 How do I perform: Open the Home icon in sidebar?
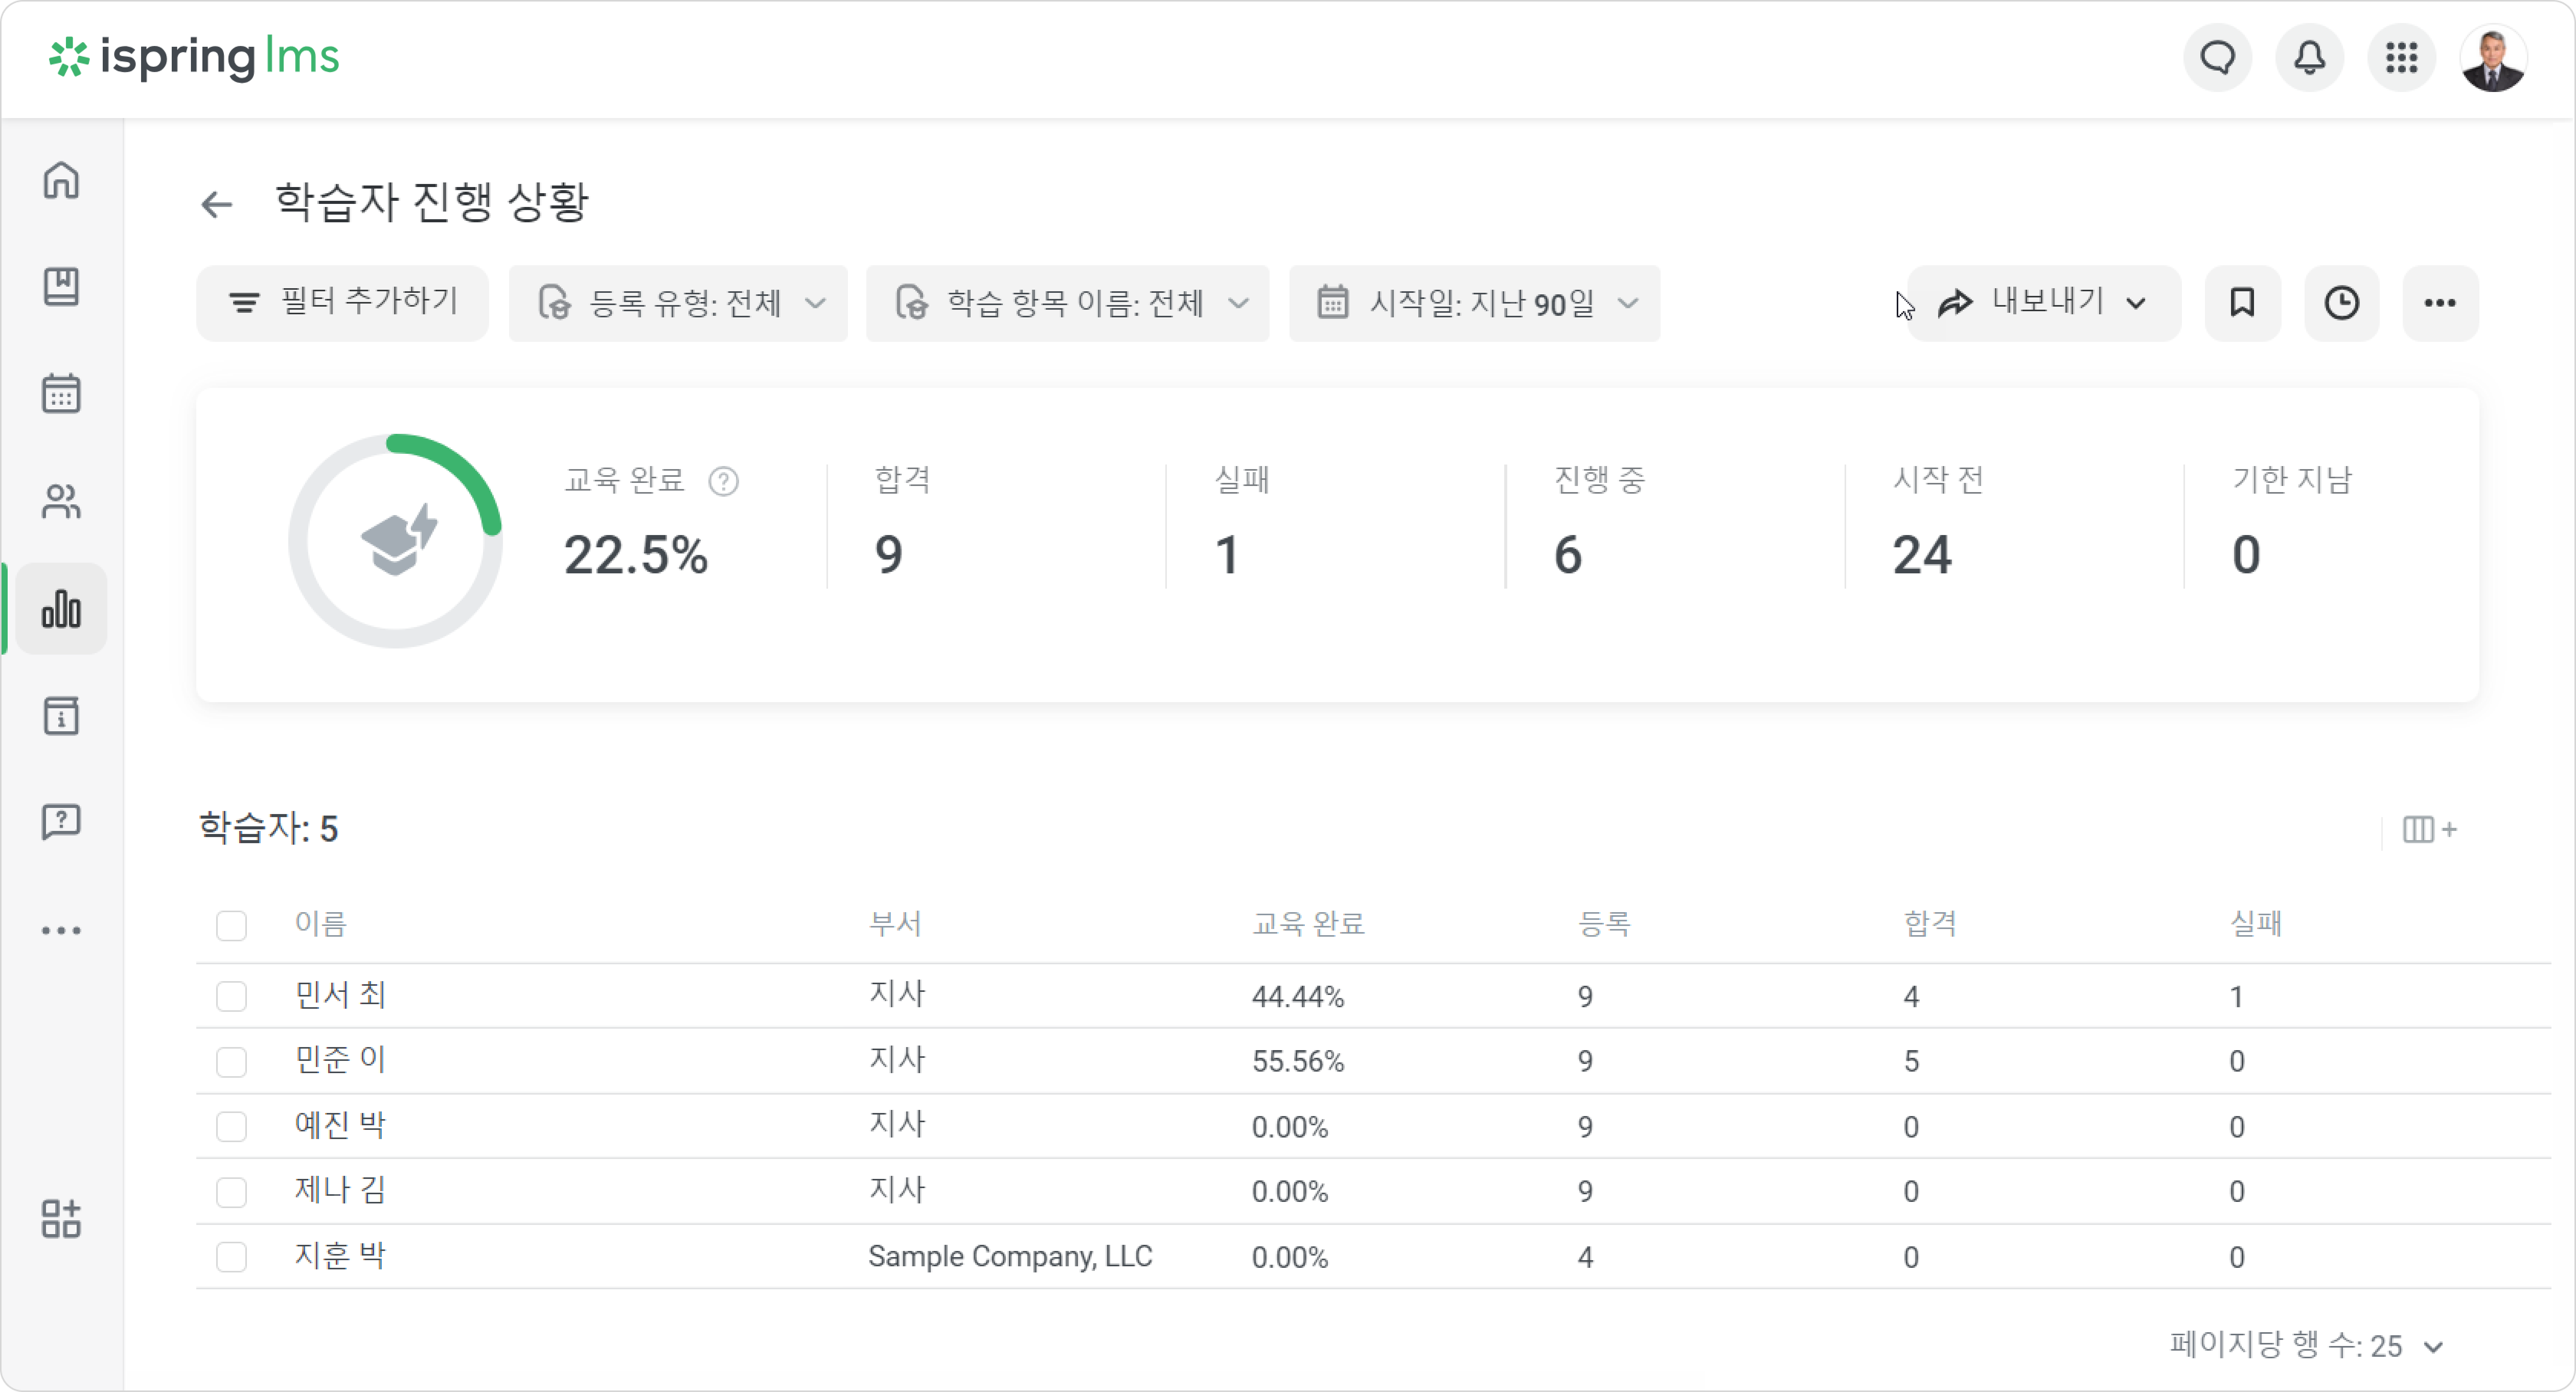61,180
